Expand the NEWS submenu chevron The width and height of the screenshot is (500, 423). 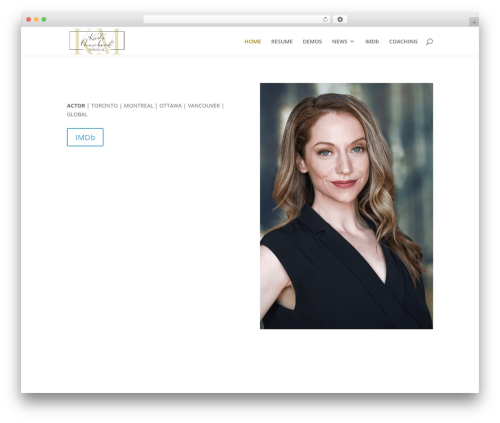tap(352, 41)
